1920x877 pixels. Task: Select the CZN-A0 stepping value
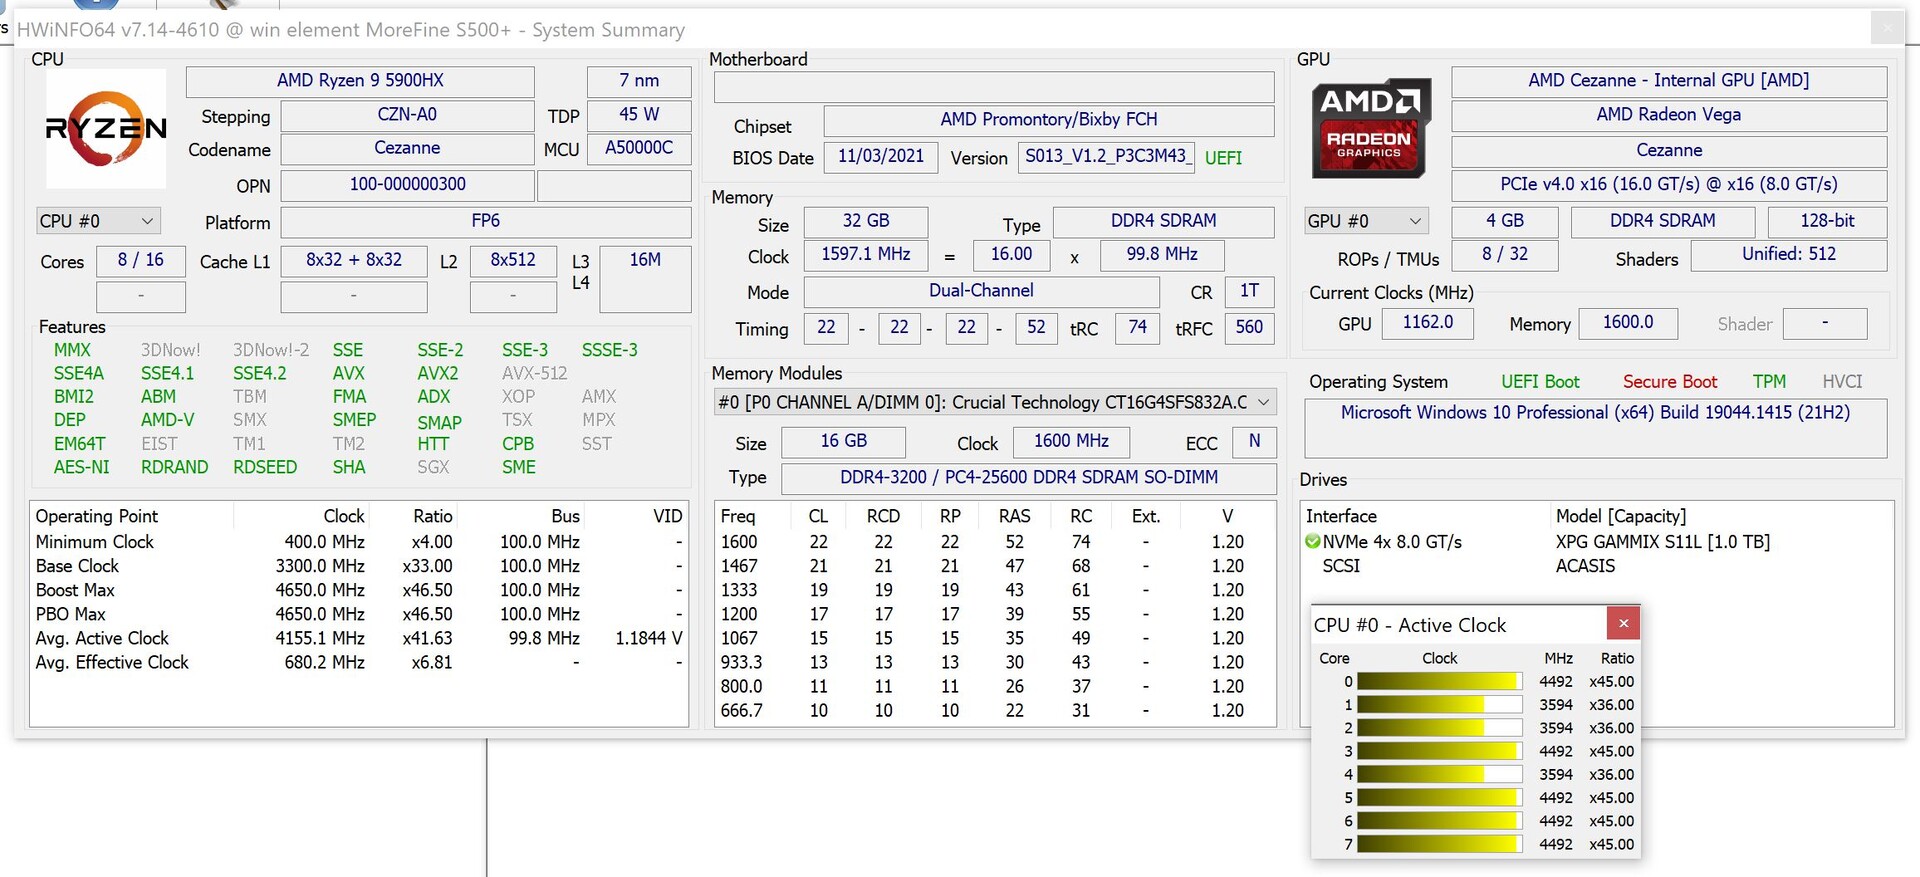tap(407, 115)
